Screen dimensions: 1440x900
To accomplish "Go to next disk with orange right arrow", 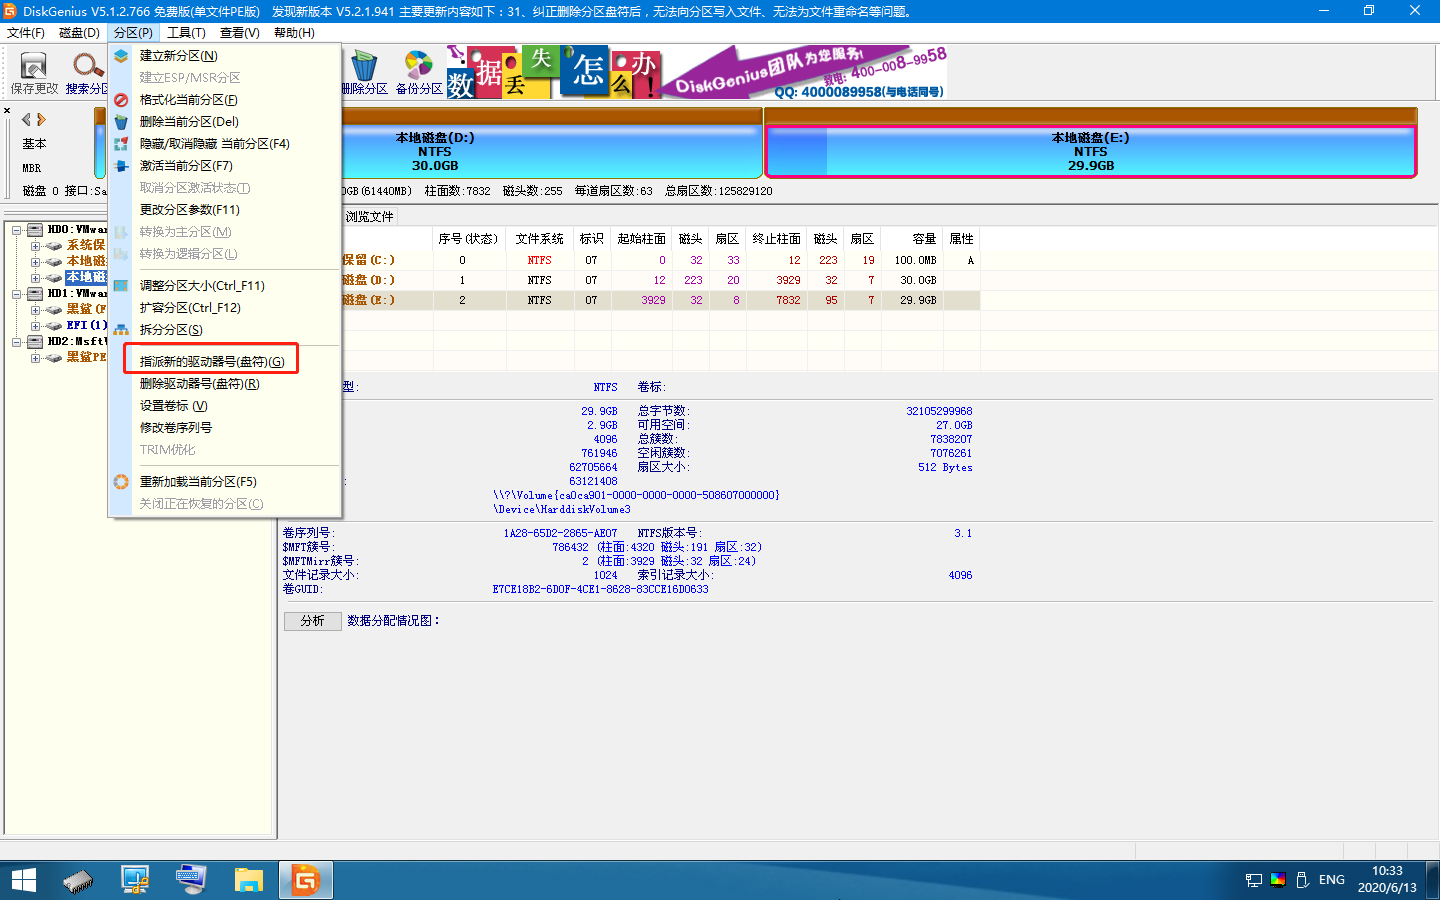I will (41, 119).
